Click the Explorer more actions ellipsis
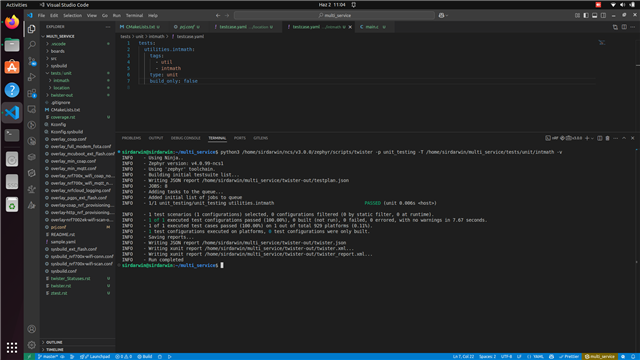Screen dimensions: 640x360 pos(108,27)
